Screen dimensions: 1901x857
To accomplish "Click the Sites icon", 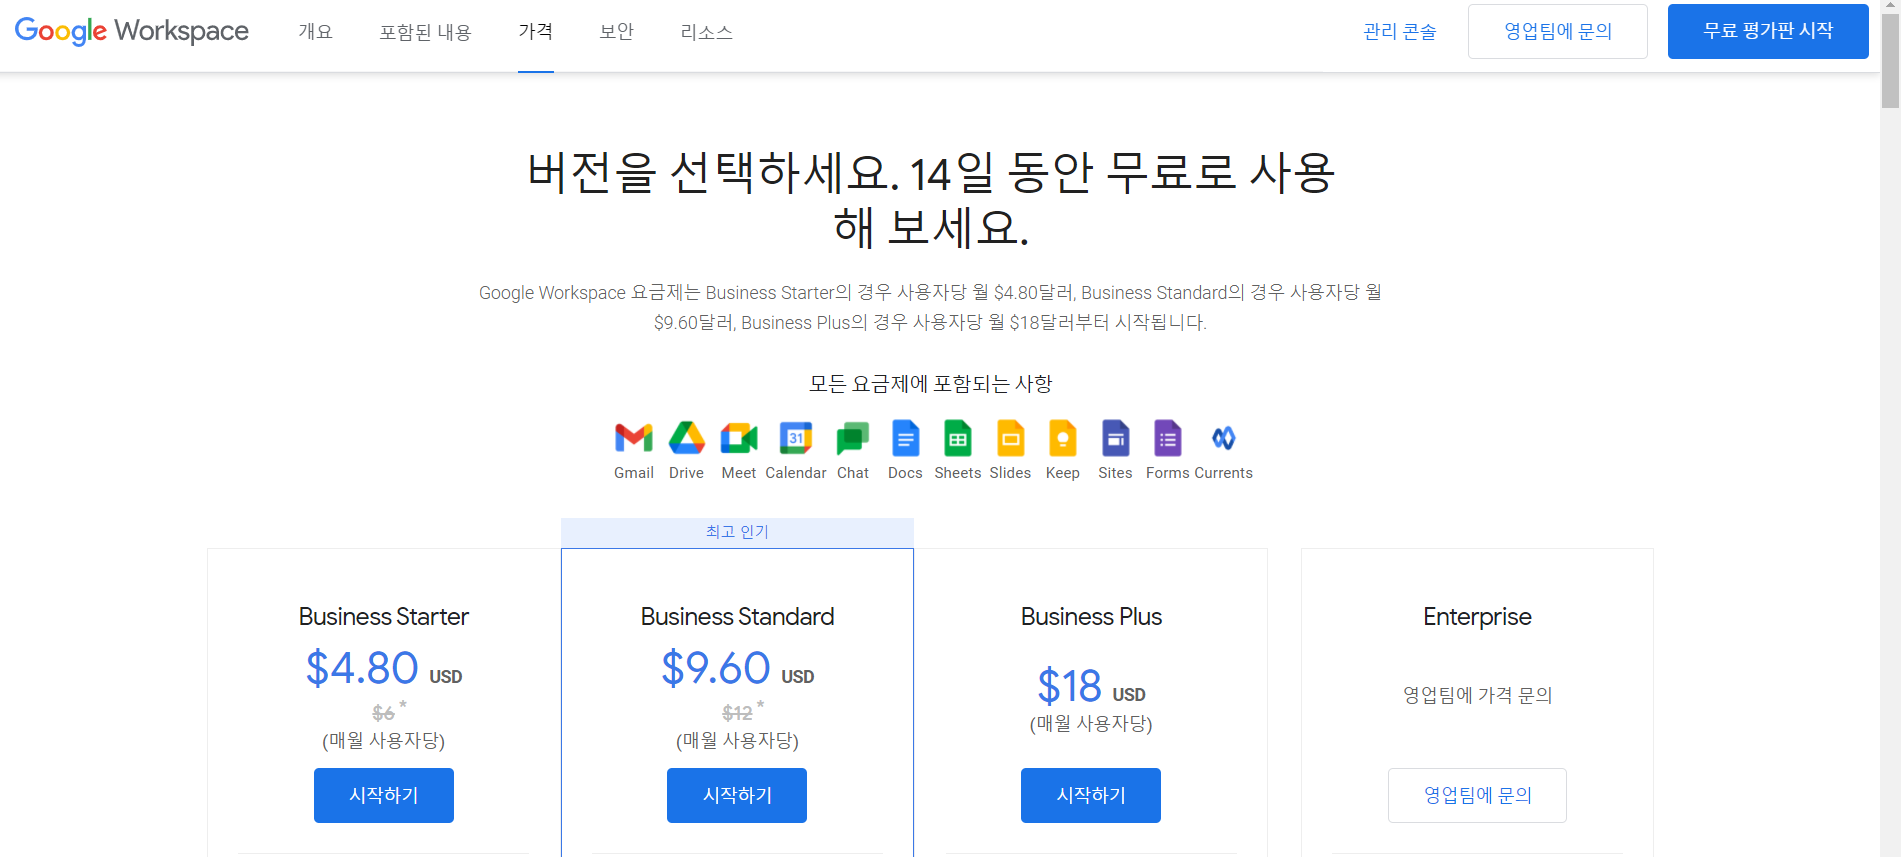I will click(1115, 438).
